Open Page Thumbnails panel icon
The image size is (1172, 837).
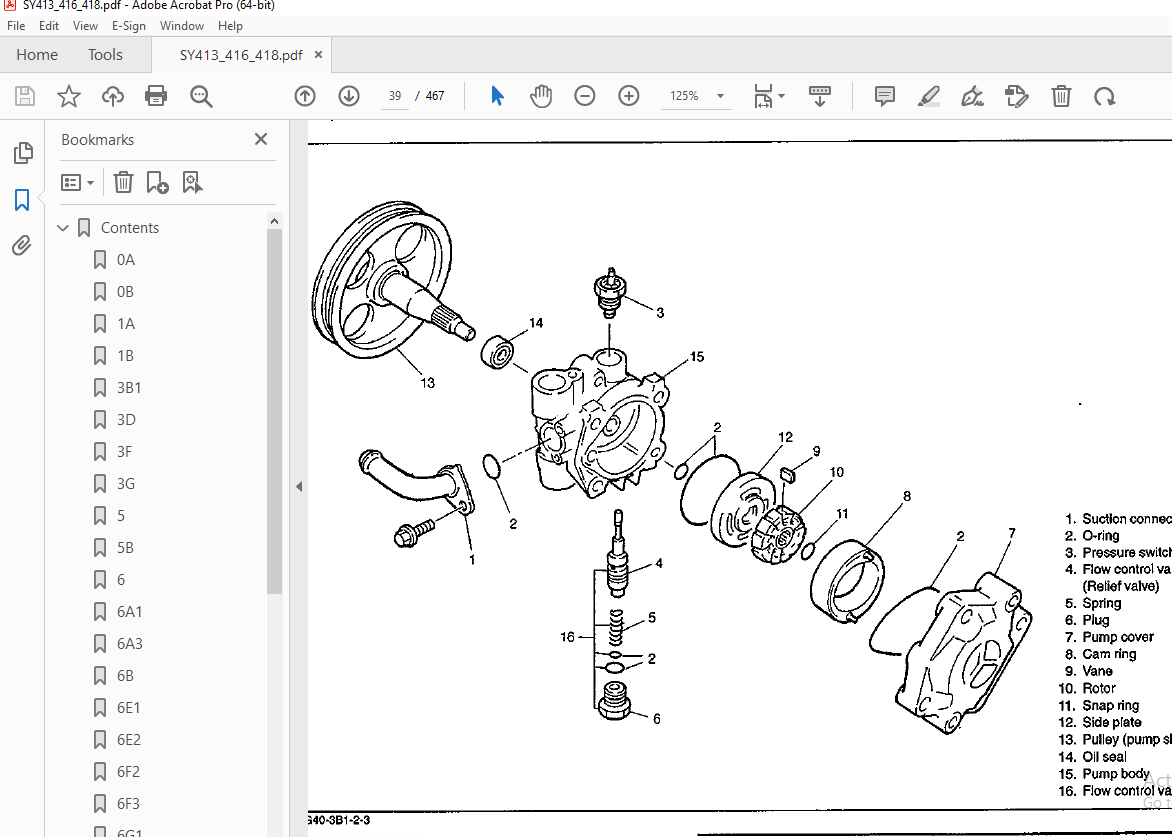[22, 152]
